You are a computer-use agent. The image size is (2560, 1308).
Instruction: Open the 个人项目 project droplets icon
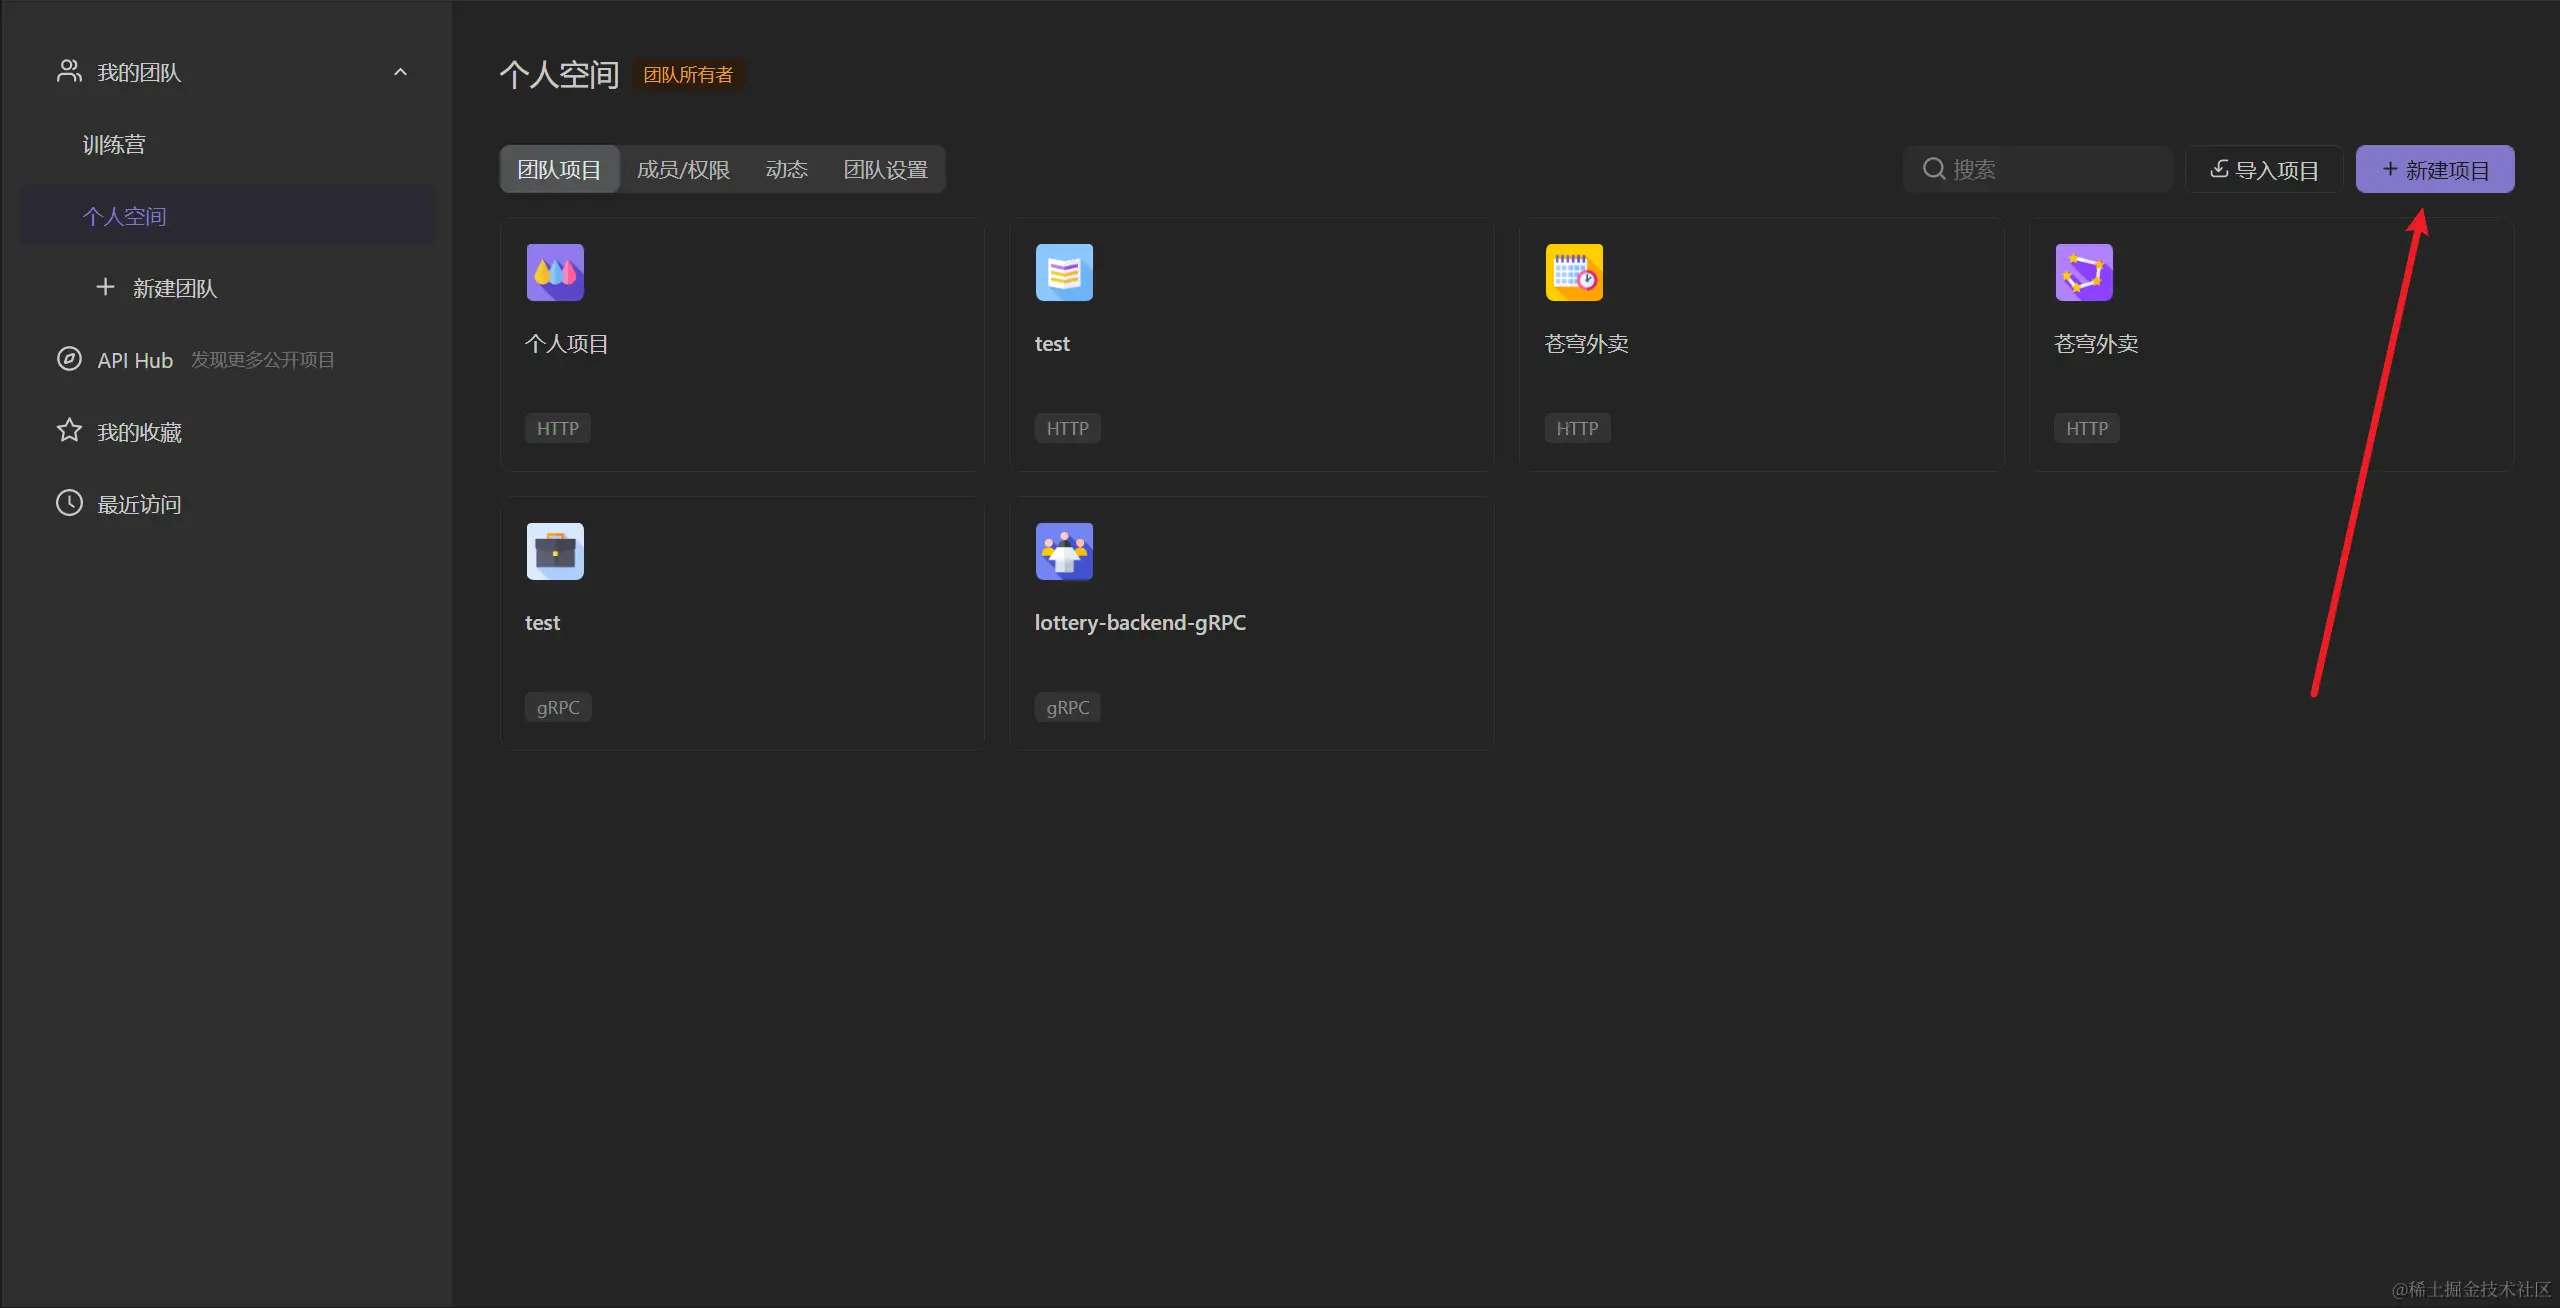555,272
